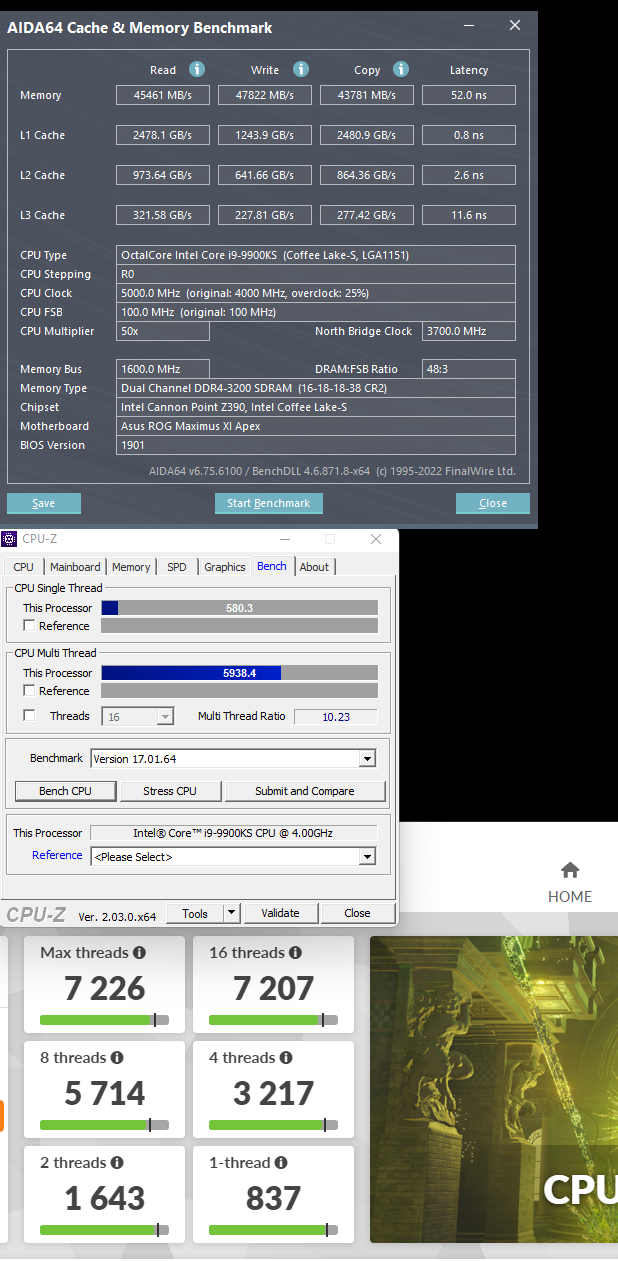Click 2 threads score 1 643

coord(104,1198)
